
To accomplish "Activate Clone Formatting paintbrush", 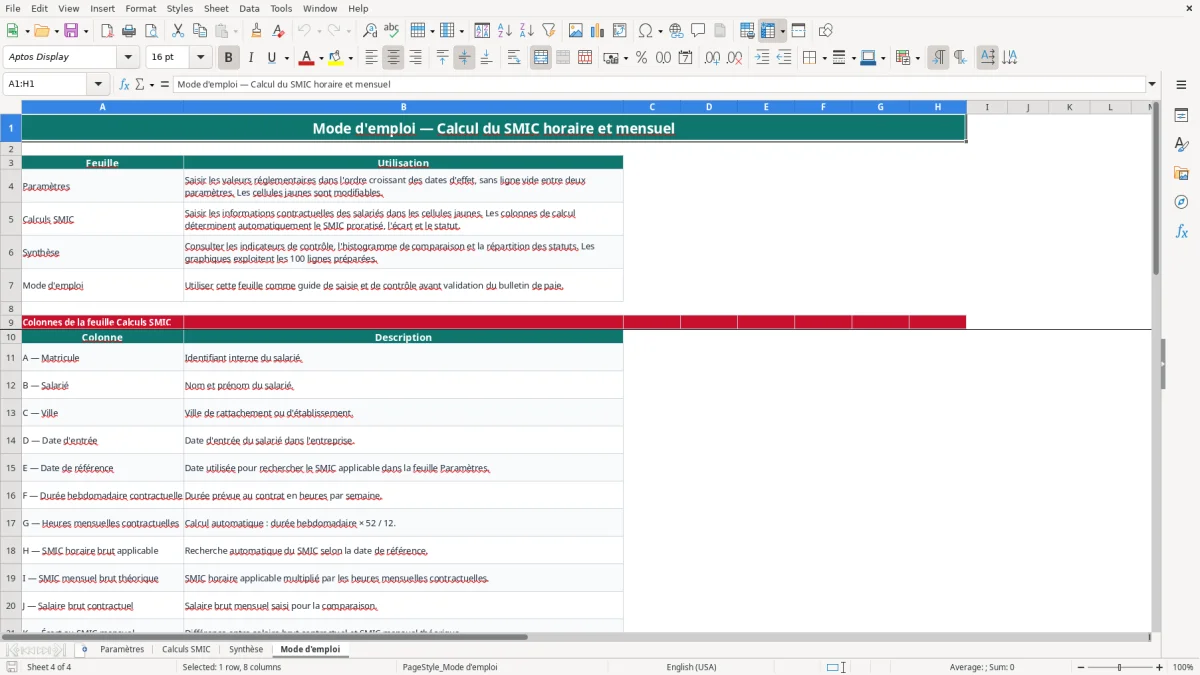I will pos(256,31).
